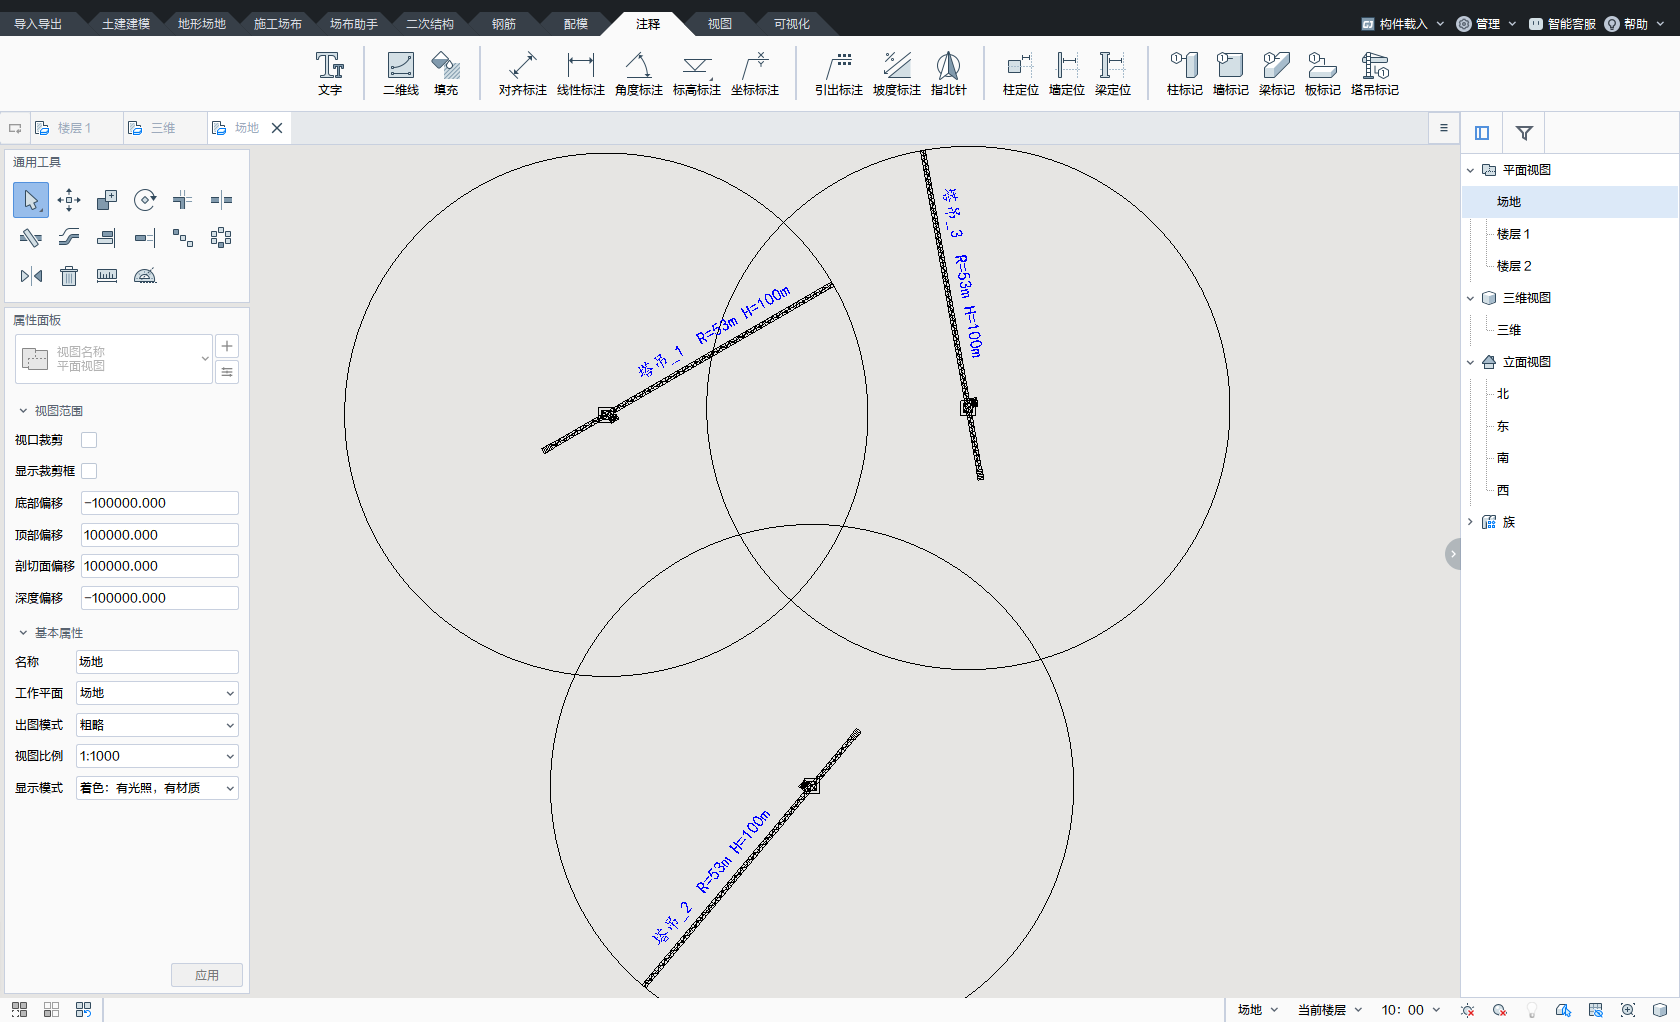1680x1022 pixels.
Task: Select the mirror tool in 通用工具
Action: (31, 276)
